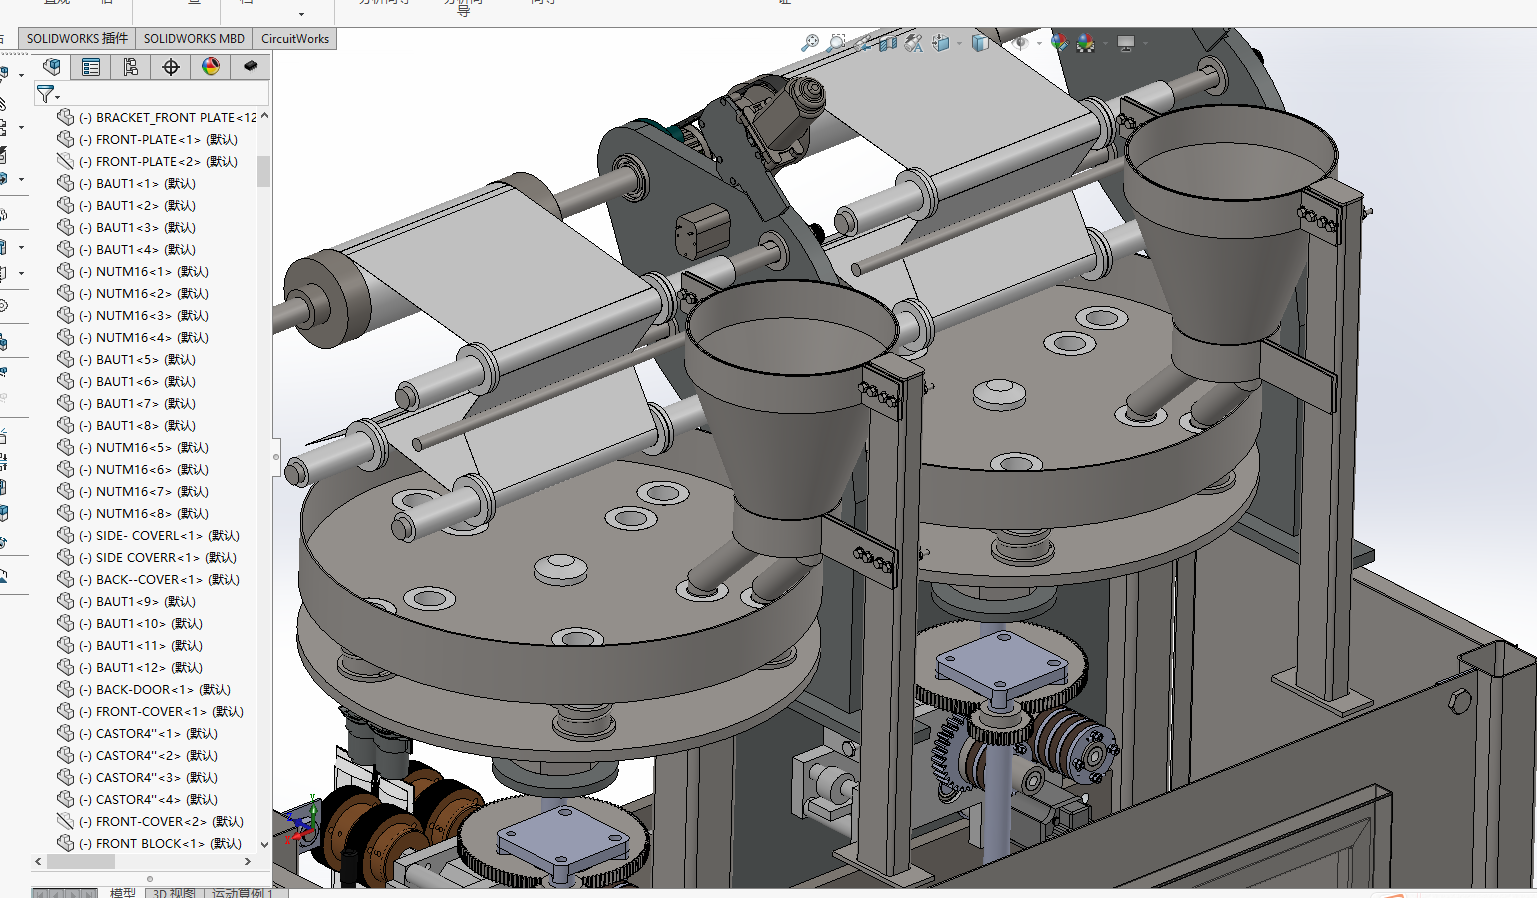Click the feature tree vertical scrollbar thumb

point(264,171)
